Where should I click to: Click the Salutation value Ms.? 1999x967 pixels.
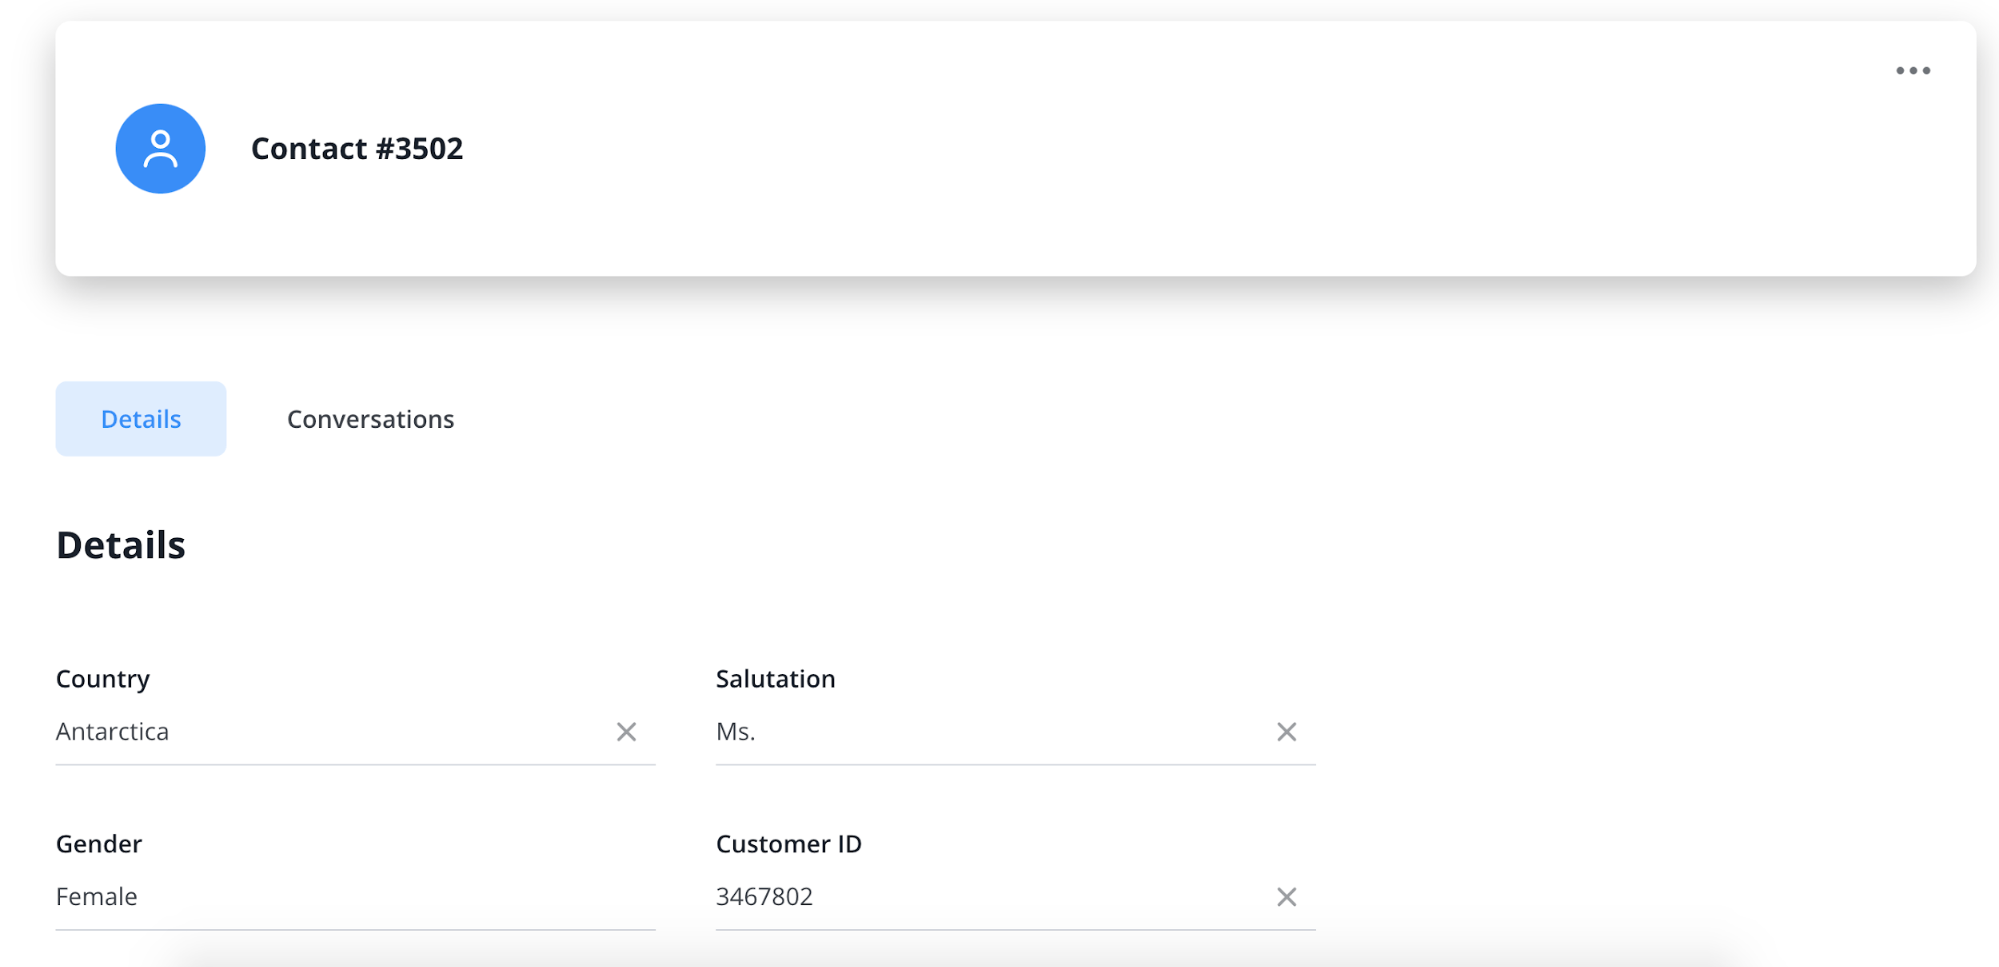(x=735, y=731)
